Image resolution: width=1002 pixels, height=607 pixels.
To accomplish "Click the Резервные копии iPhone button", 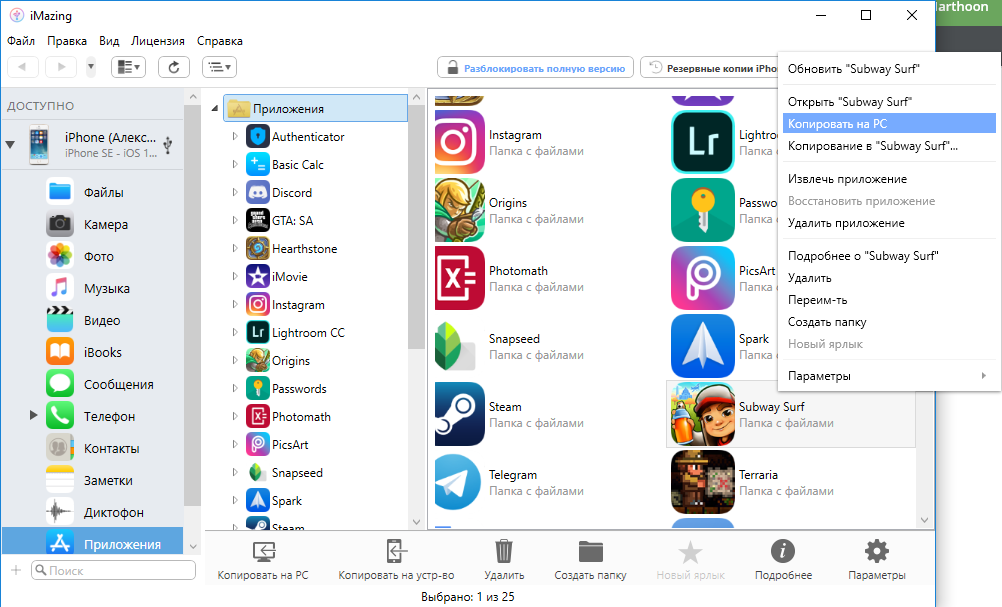I will click(x=709, y=68).
